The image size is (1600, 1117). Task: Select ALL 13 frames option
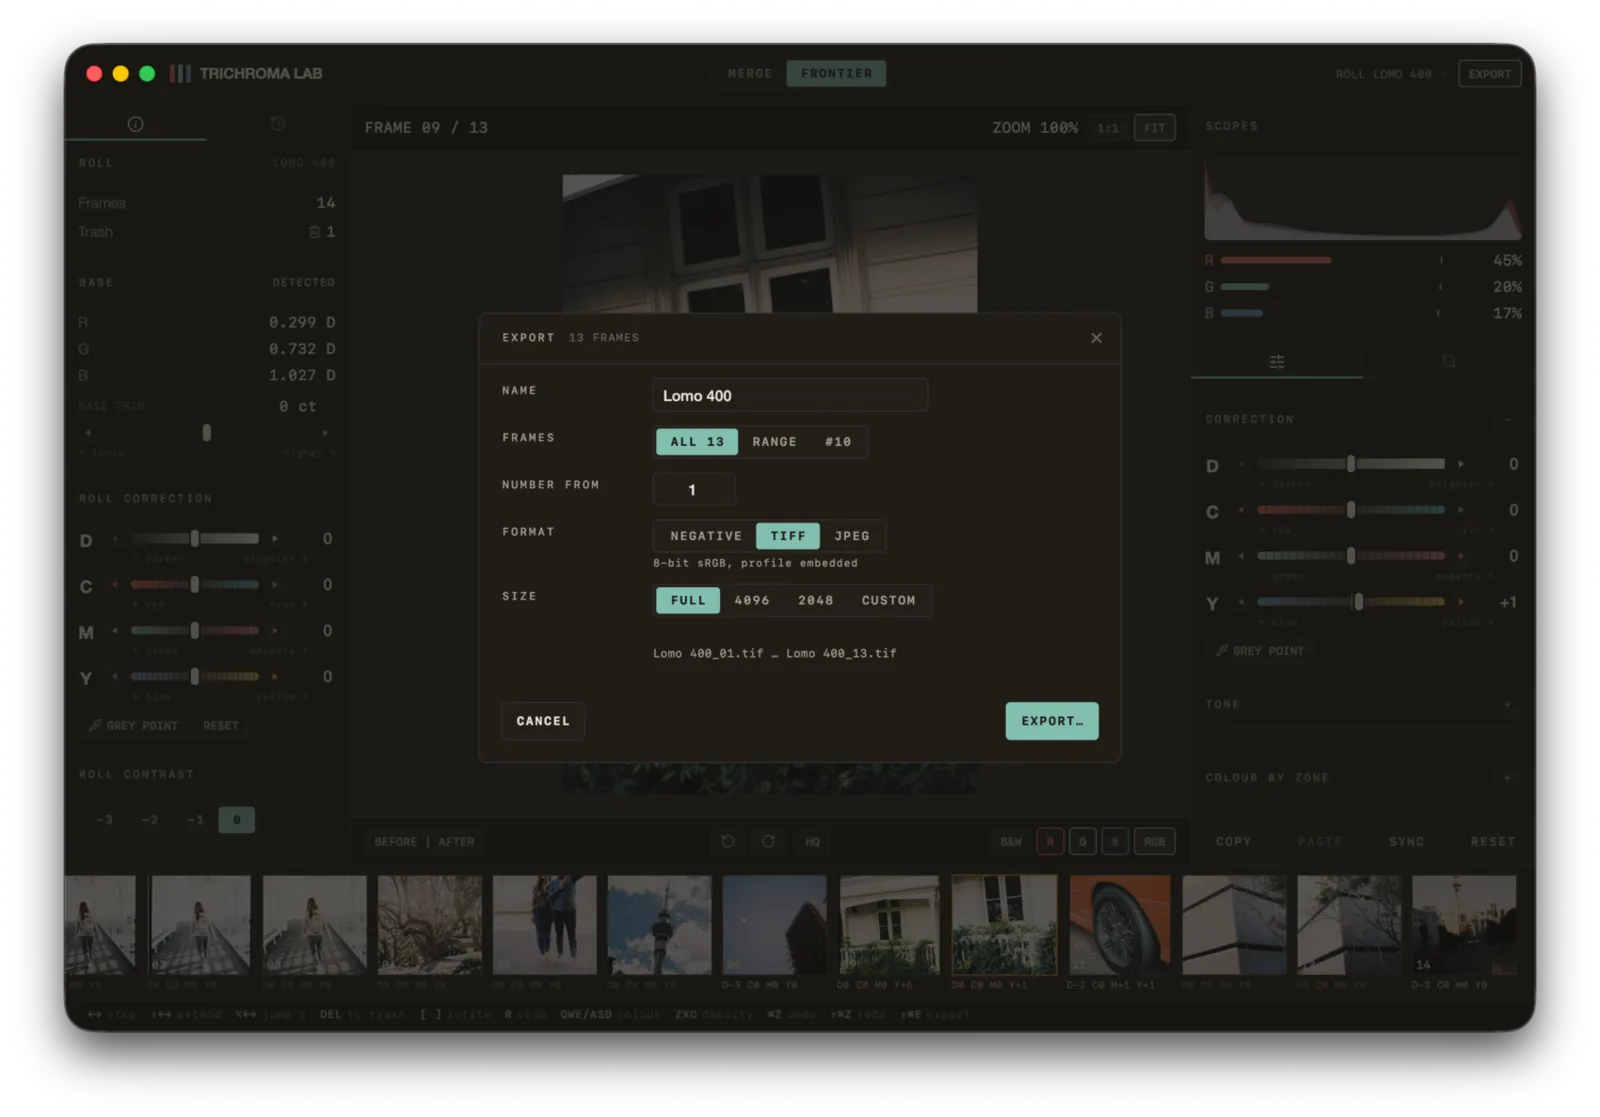click(x=697, y=442)
